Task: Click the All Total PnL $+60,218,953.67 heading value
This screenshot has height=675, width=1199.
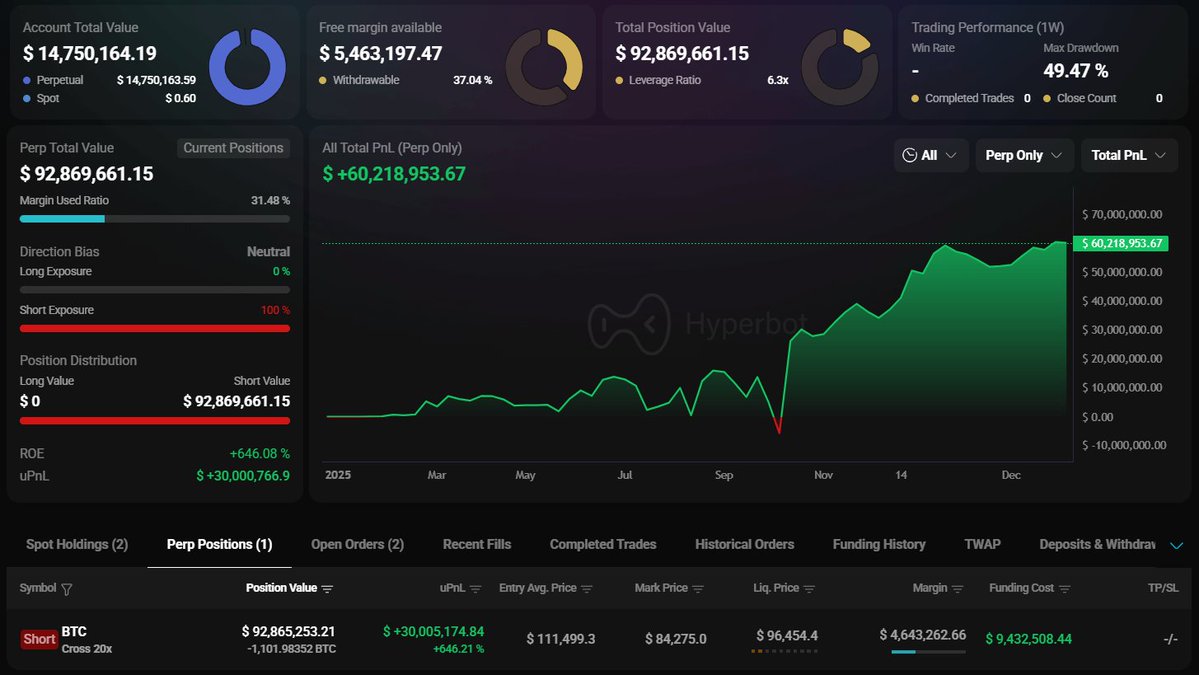Action: [x=394, y=174]
